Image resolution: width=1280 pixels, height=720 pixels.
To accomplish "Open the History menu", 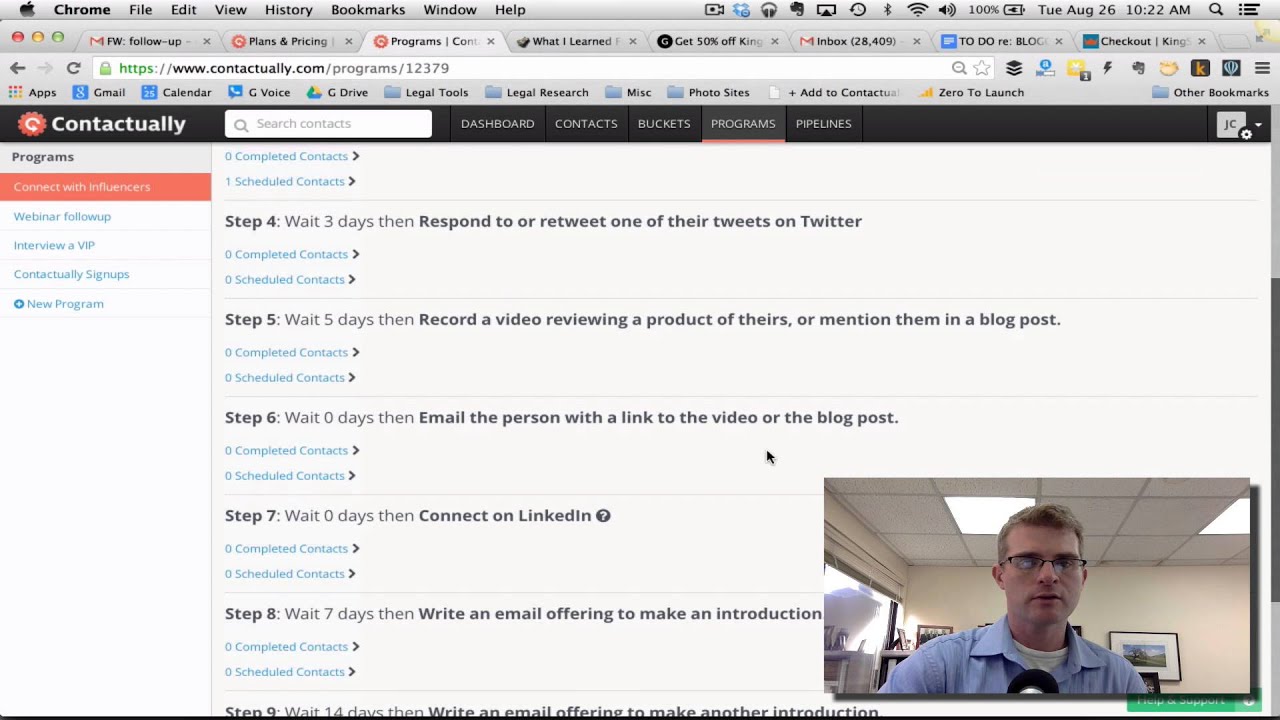I will click(288, 10).
